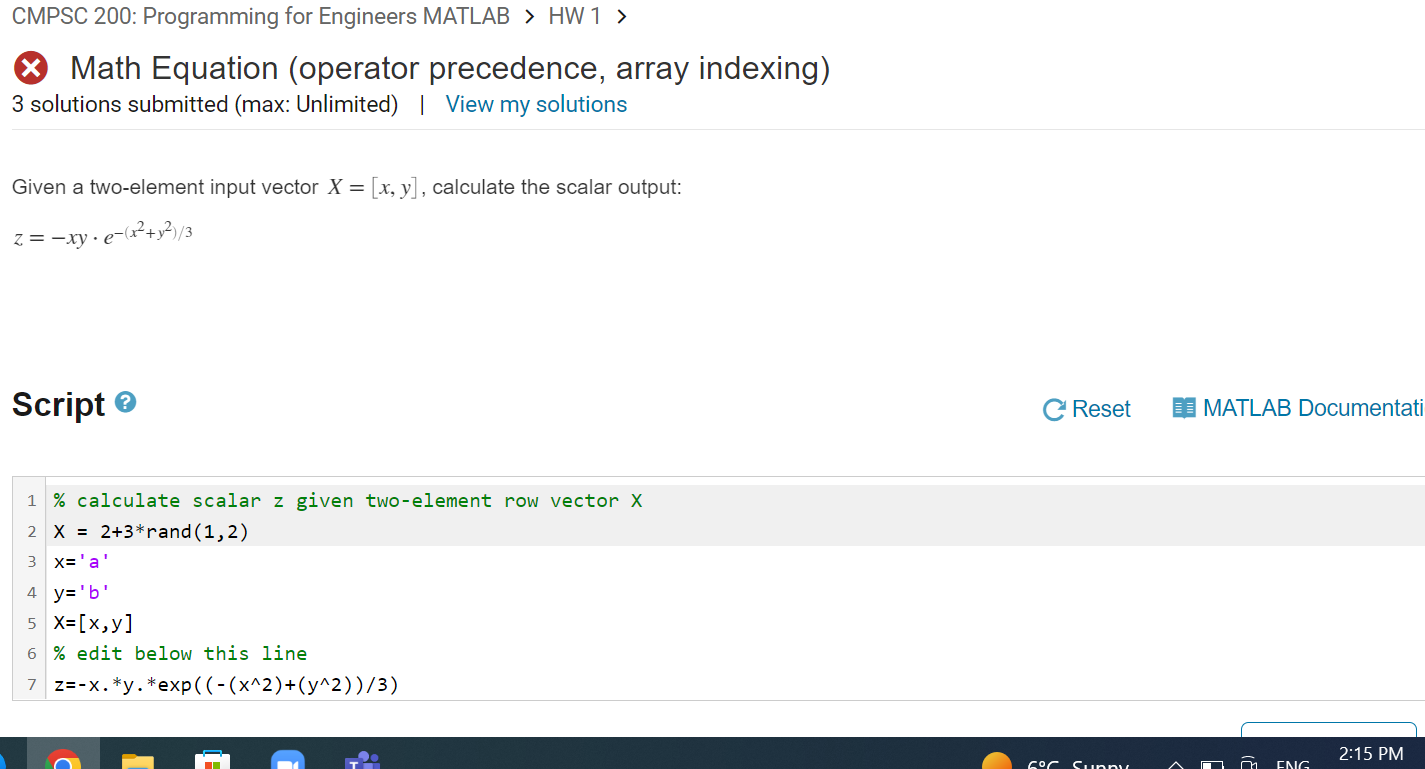Launch Google Chrome from the taskbar
1425x769 pixels.
pos(63,762)
